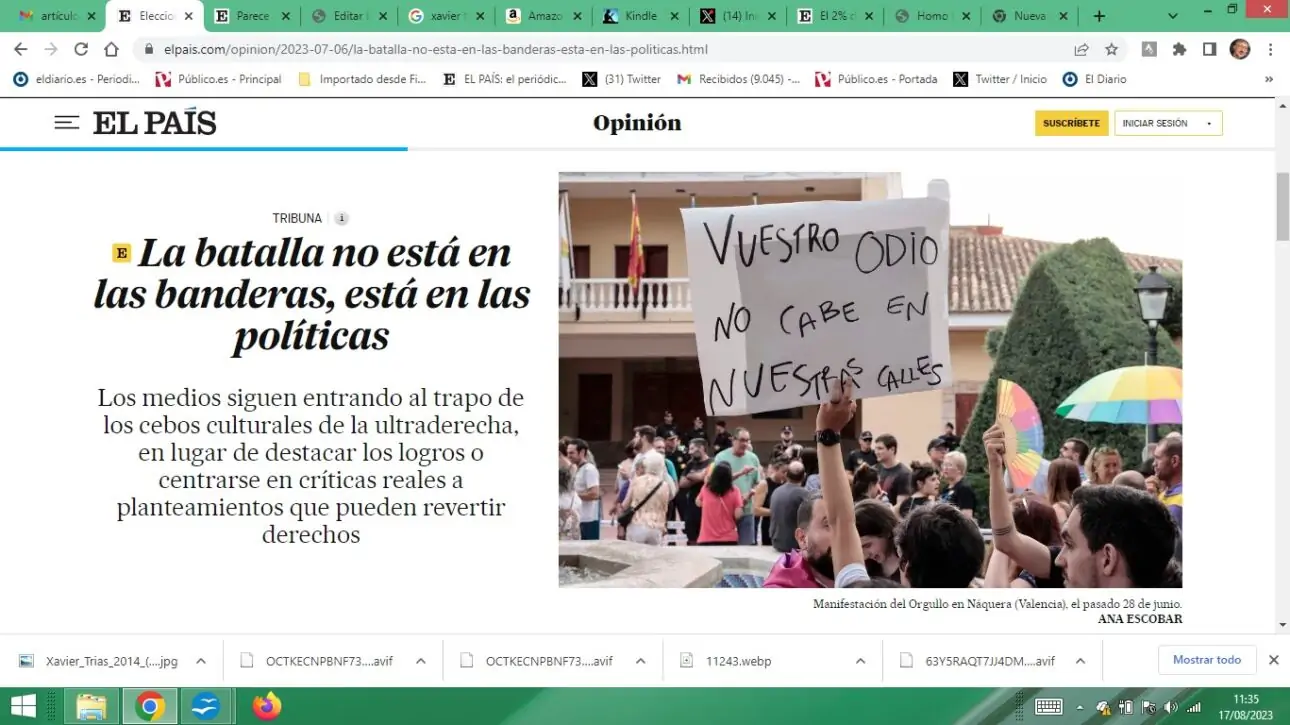Open the Chrome three-dot menu
The height and width of the screenshot is (725, 1290).
pyautogui.click(x=1270, y=49)
